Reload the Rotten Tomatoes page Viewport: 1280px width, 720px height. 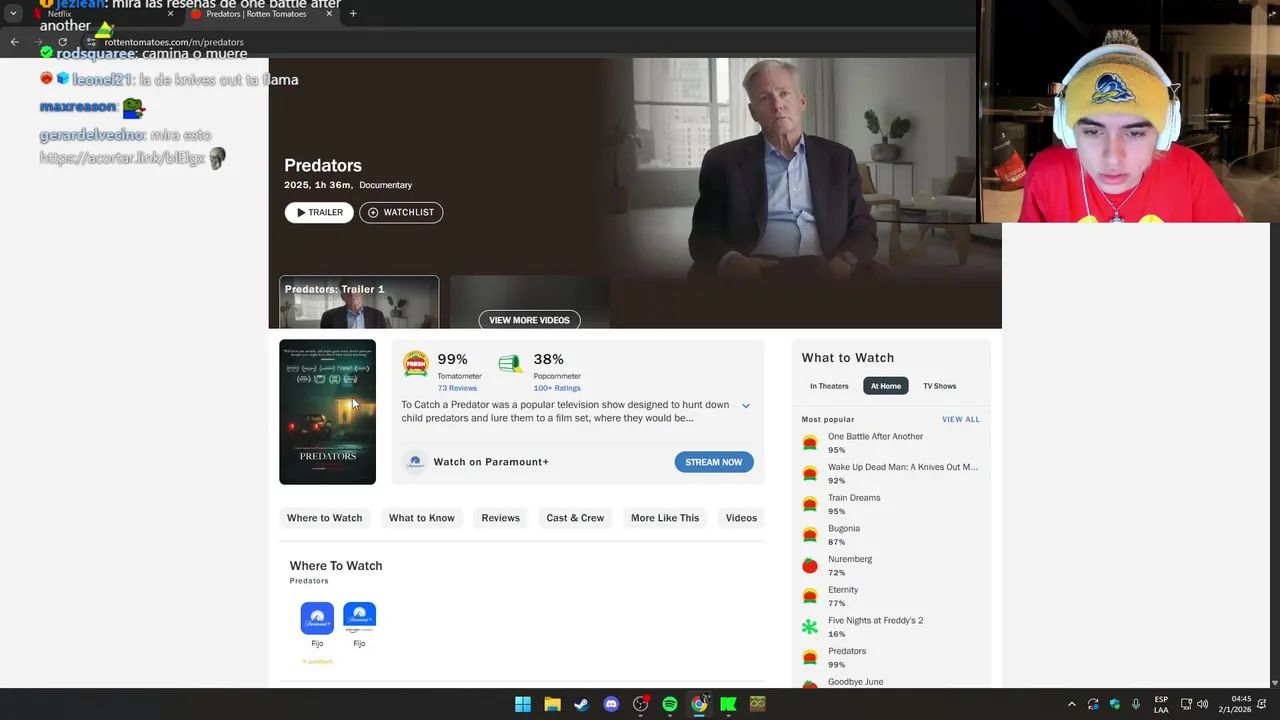pos(62,42)
